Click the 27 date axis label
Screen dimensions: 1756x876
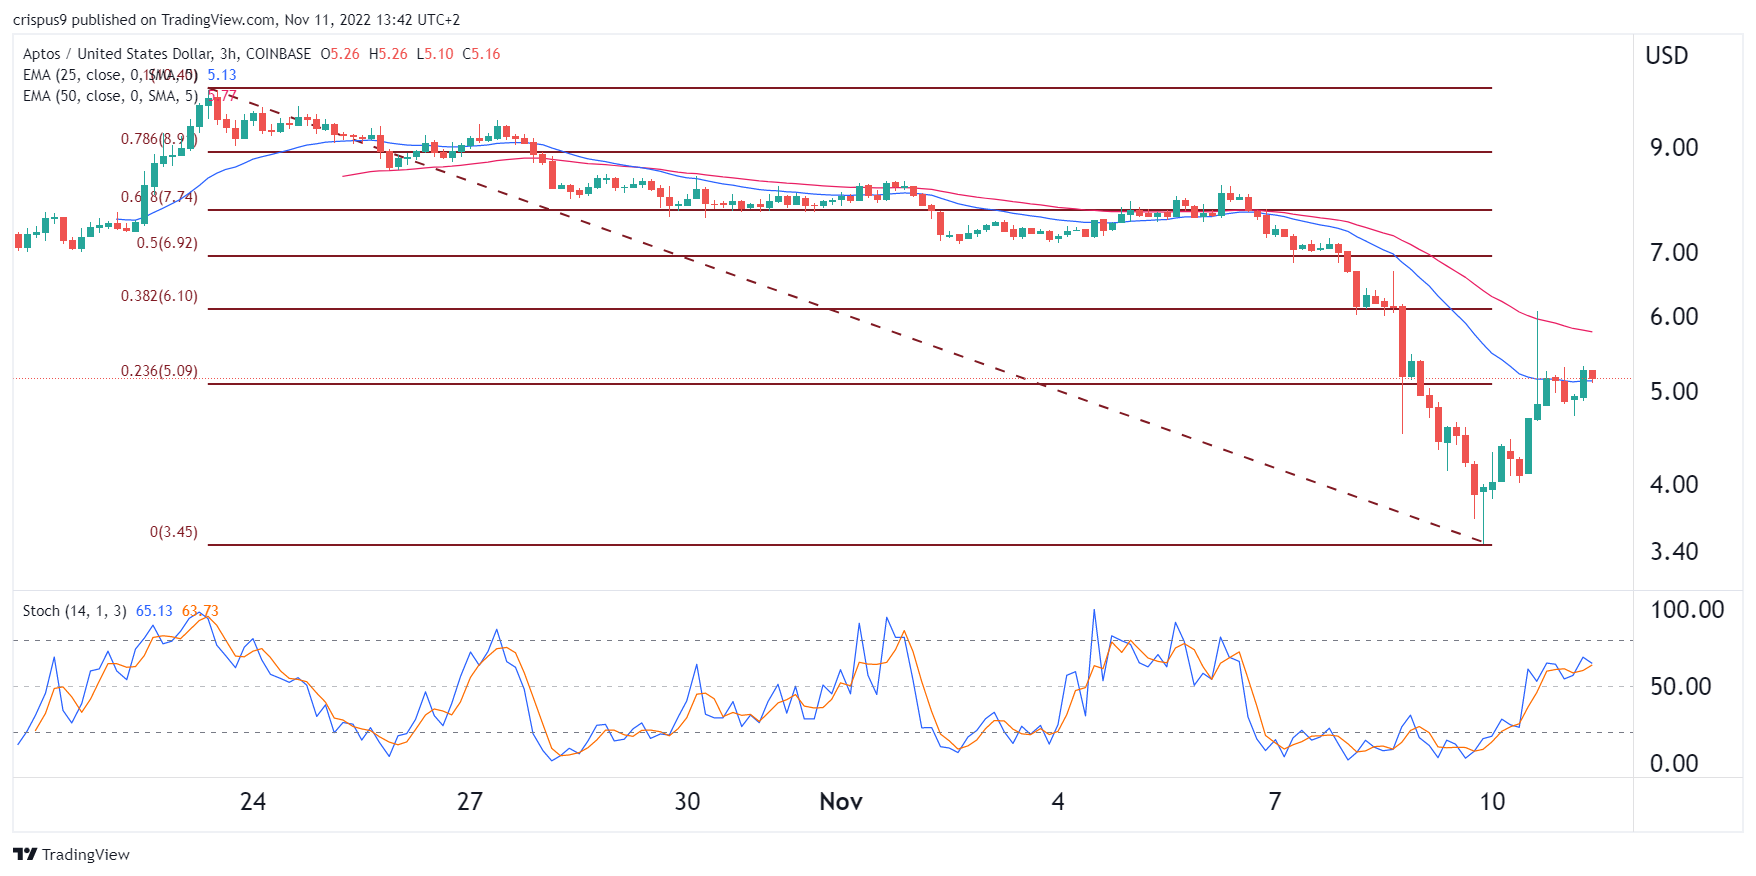point(470,802)
